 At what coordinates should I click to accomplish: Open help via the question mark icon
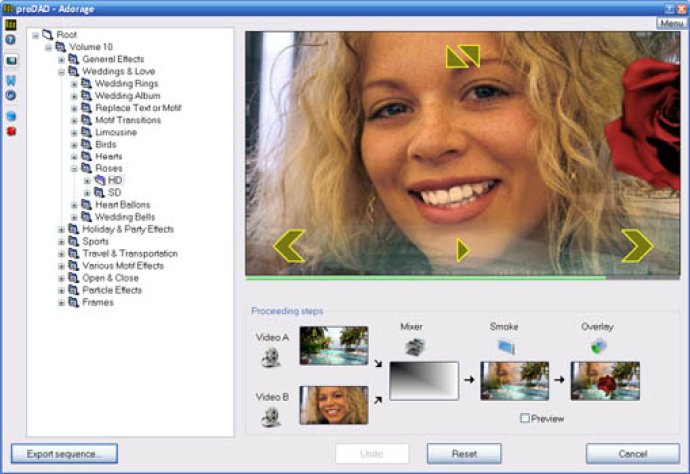click(x=11, y=40)
